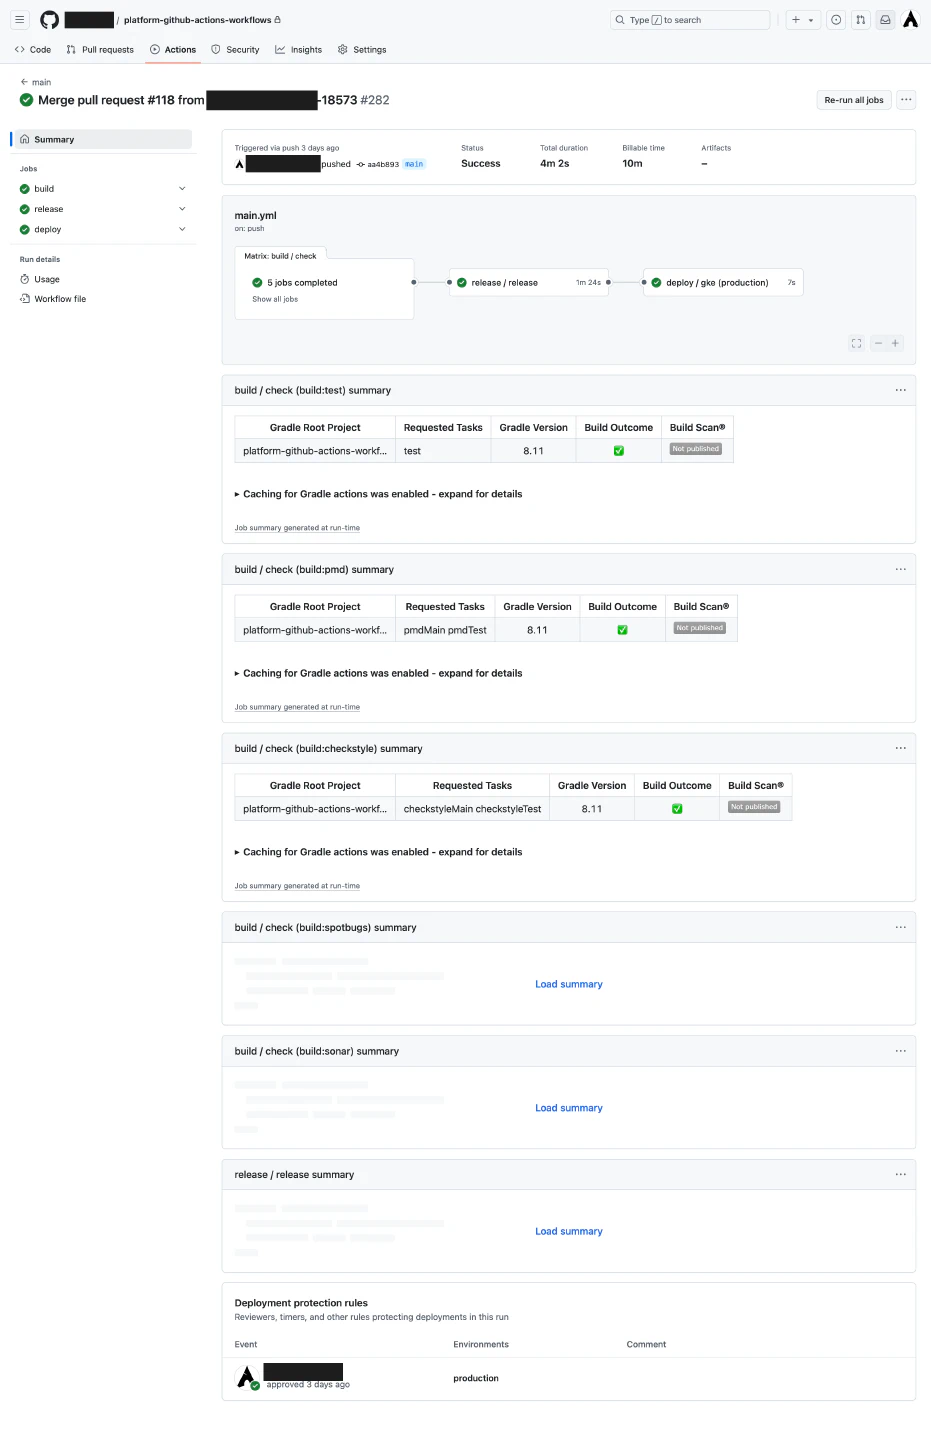Zoom in the workflow graph
Screen dimensions: 931x1440
895,343
